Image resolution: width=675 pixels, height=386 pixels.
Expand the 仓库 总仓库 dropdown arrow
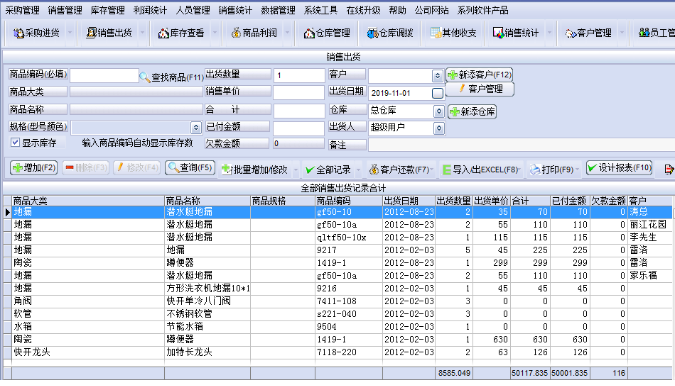[x=439, y=111]
